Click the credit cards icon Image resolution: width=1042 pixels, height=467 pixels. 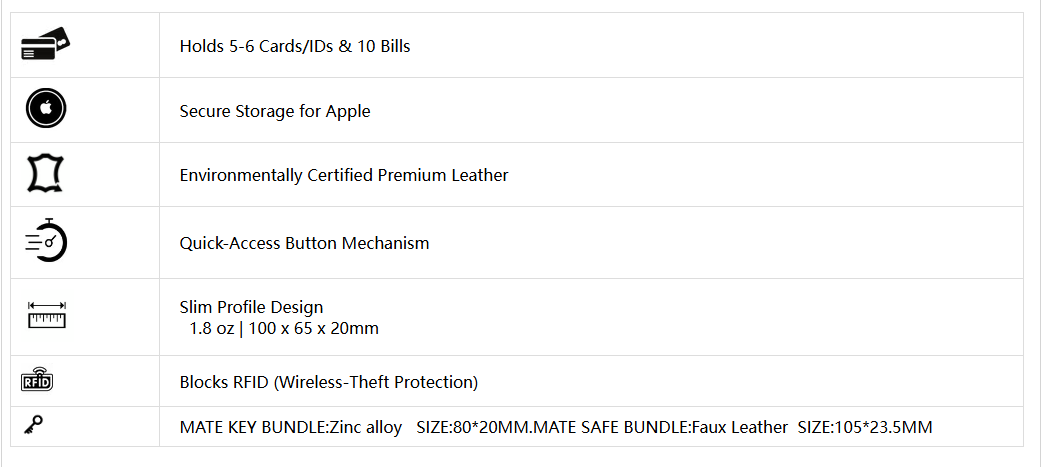[45, 44]
